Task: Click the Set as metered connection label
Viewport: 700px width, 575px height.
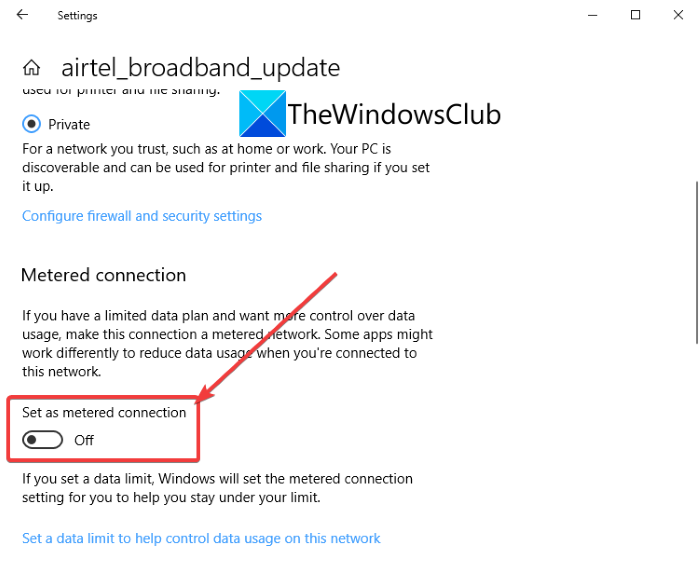Action: pyautogui.click(x=104, y=412)
